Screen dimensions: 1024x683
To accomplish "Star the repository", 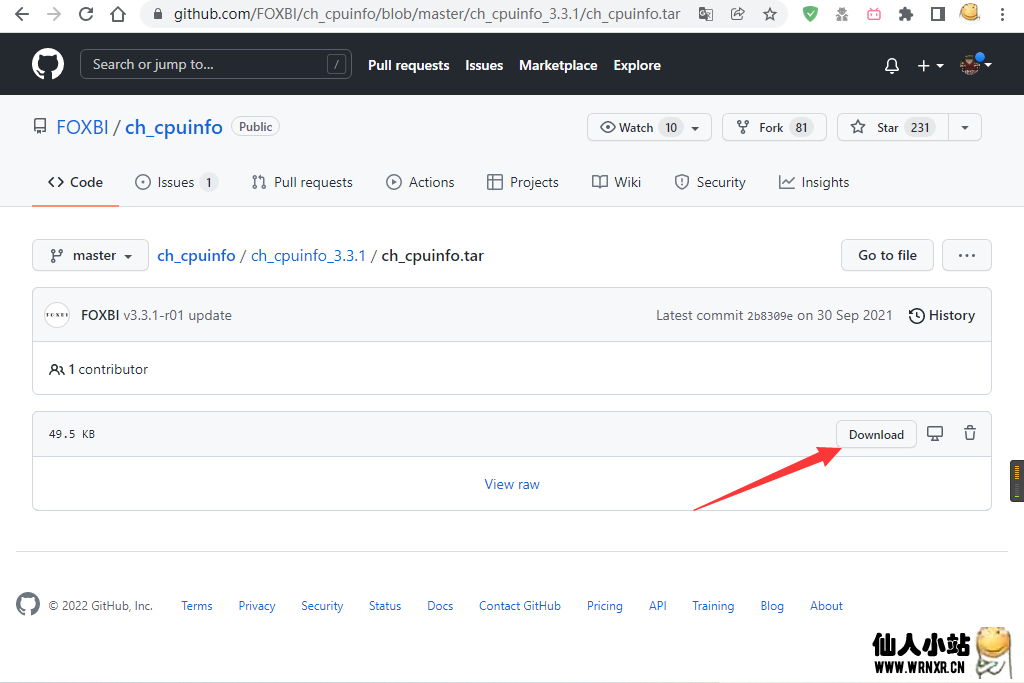I will [893, 127].
